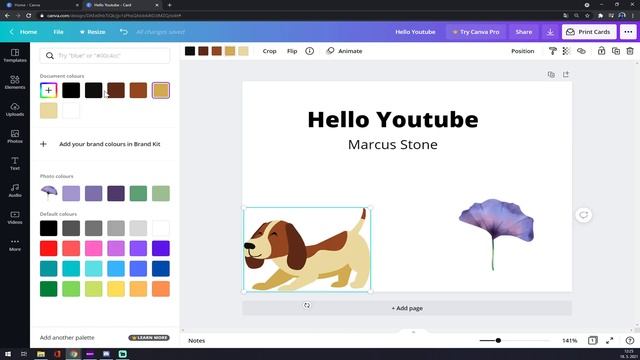Click the colour search field
Viewport: 640px width, 360px height.
pos(105,56)
